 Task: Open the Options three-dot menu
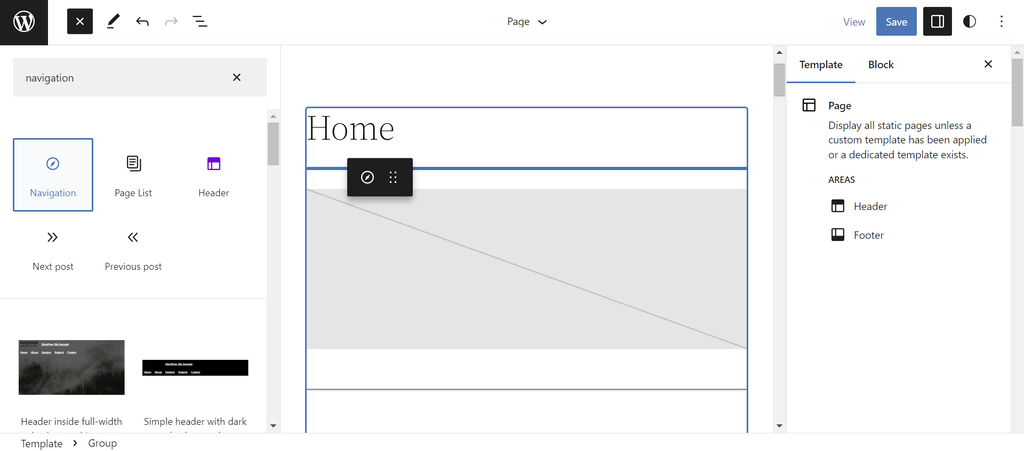pos(1001,22)
